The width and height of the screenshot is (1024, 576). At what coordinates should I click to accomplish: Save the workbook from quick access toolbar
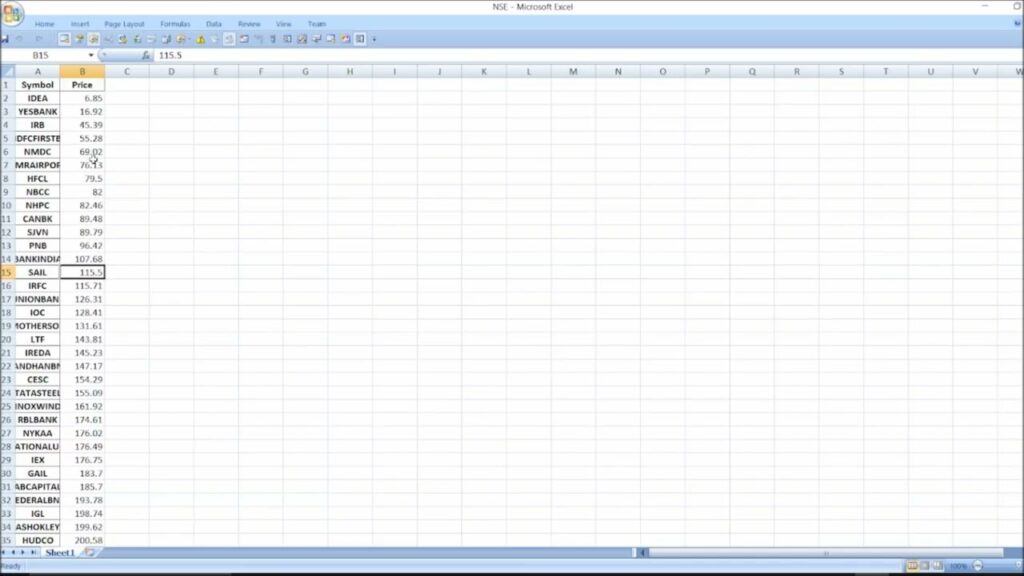(5, 39)
